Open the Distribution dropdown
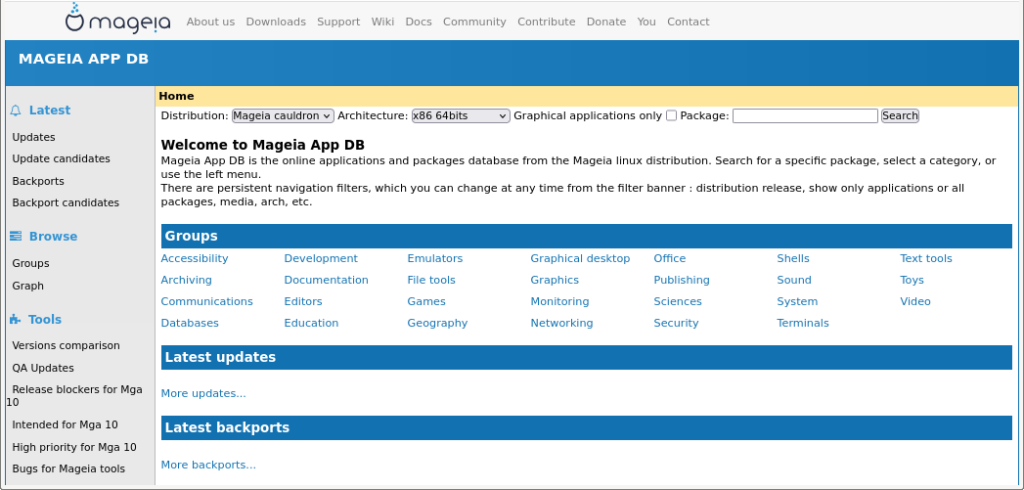The height and width of the screenshot is (490, 1024). 283,116
